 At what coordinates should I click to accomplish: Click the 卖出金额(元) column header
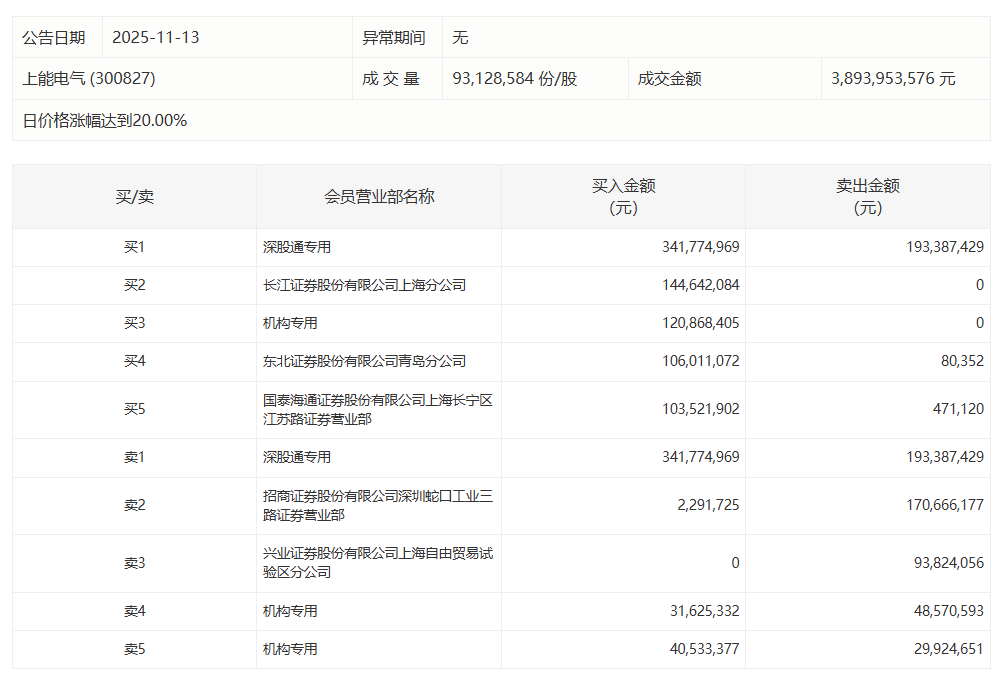[x=867, y=197]
